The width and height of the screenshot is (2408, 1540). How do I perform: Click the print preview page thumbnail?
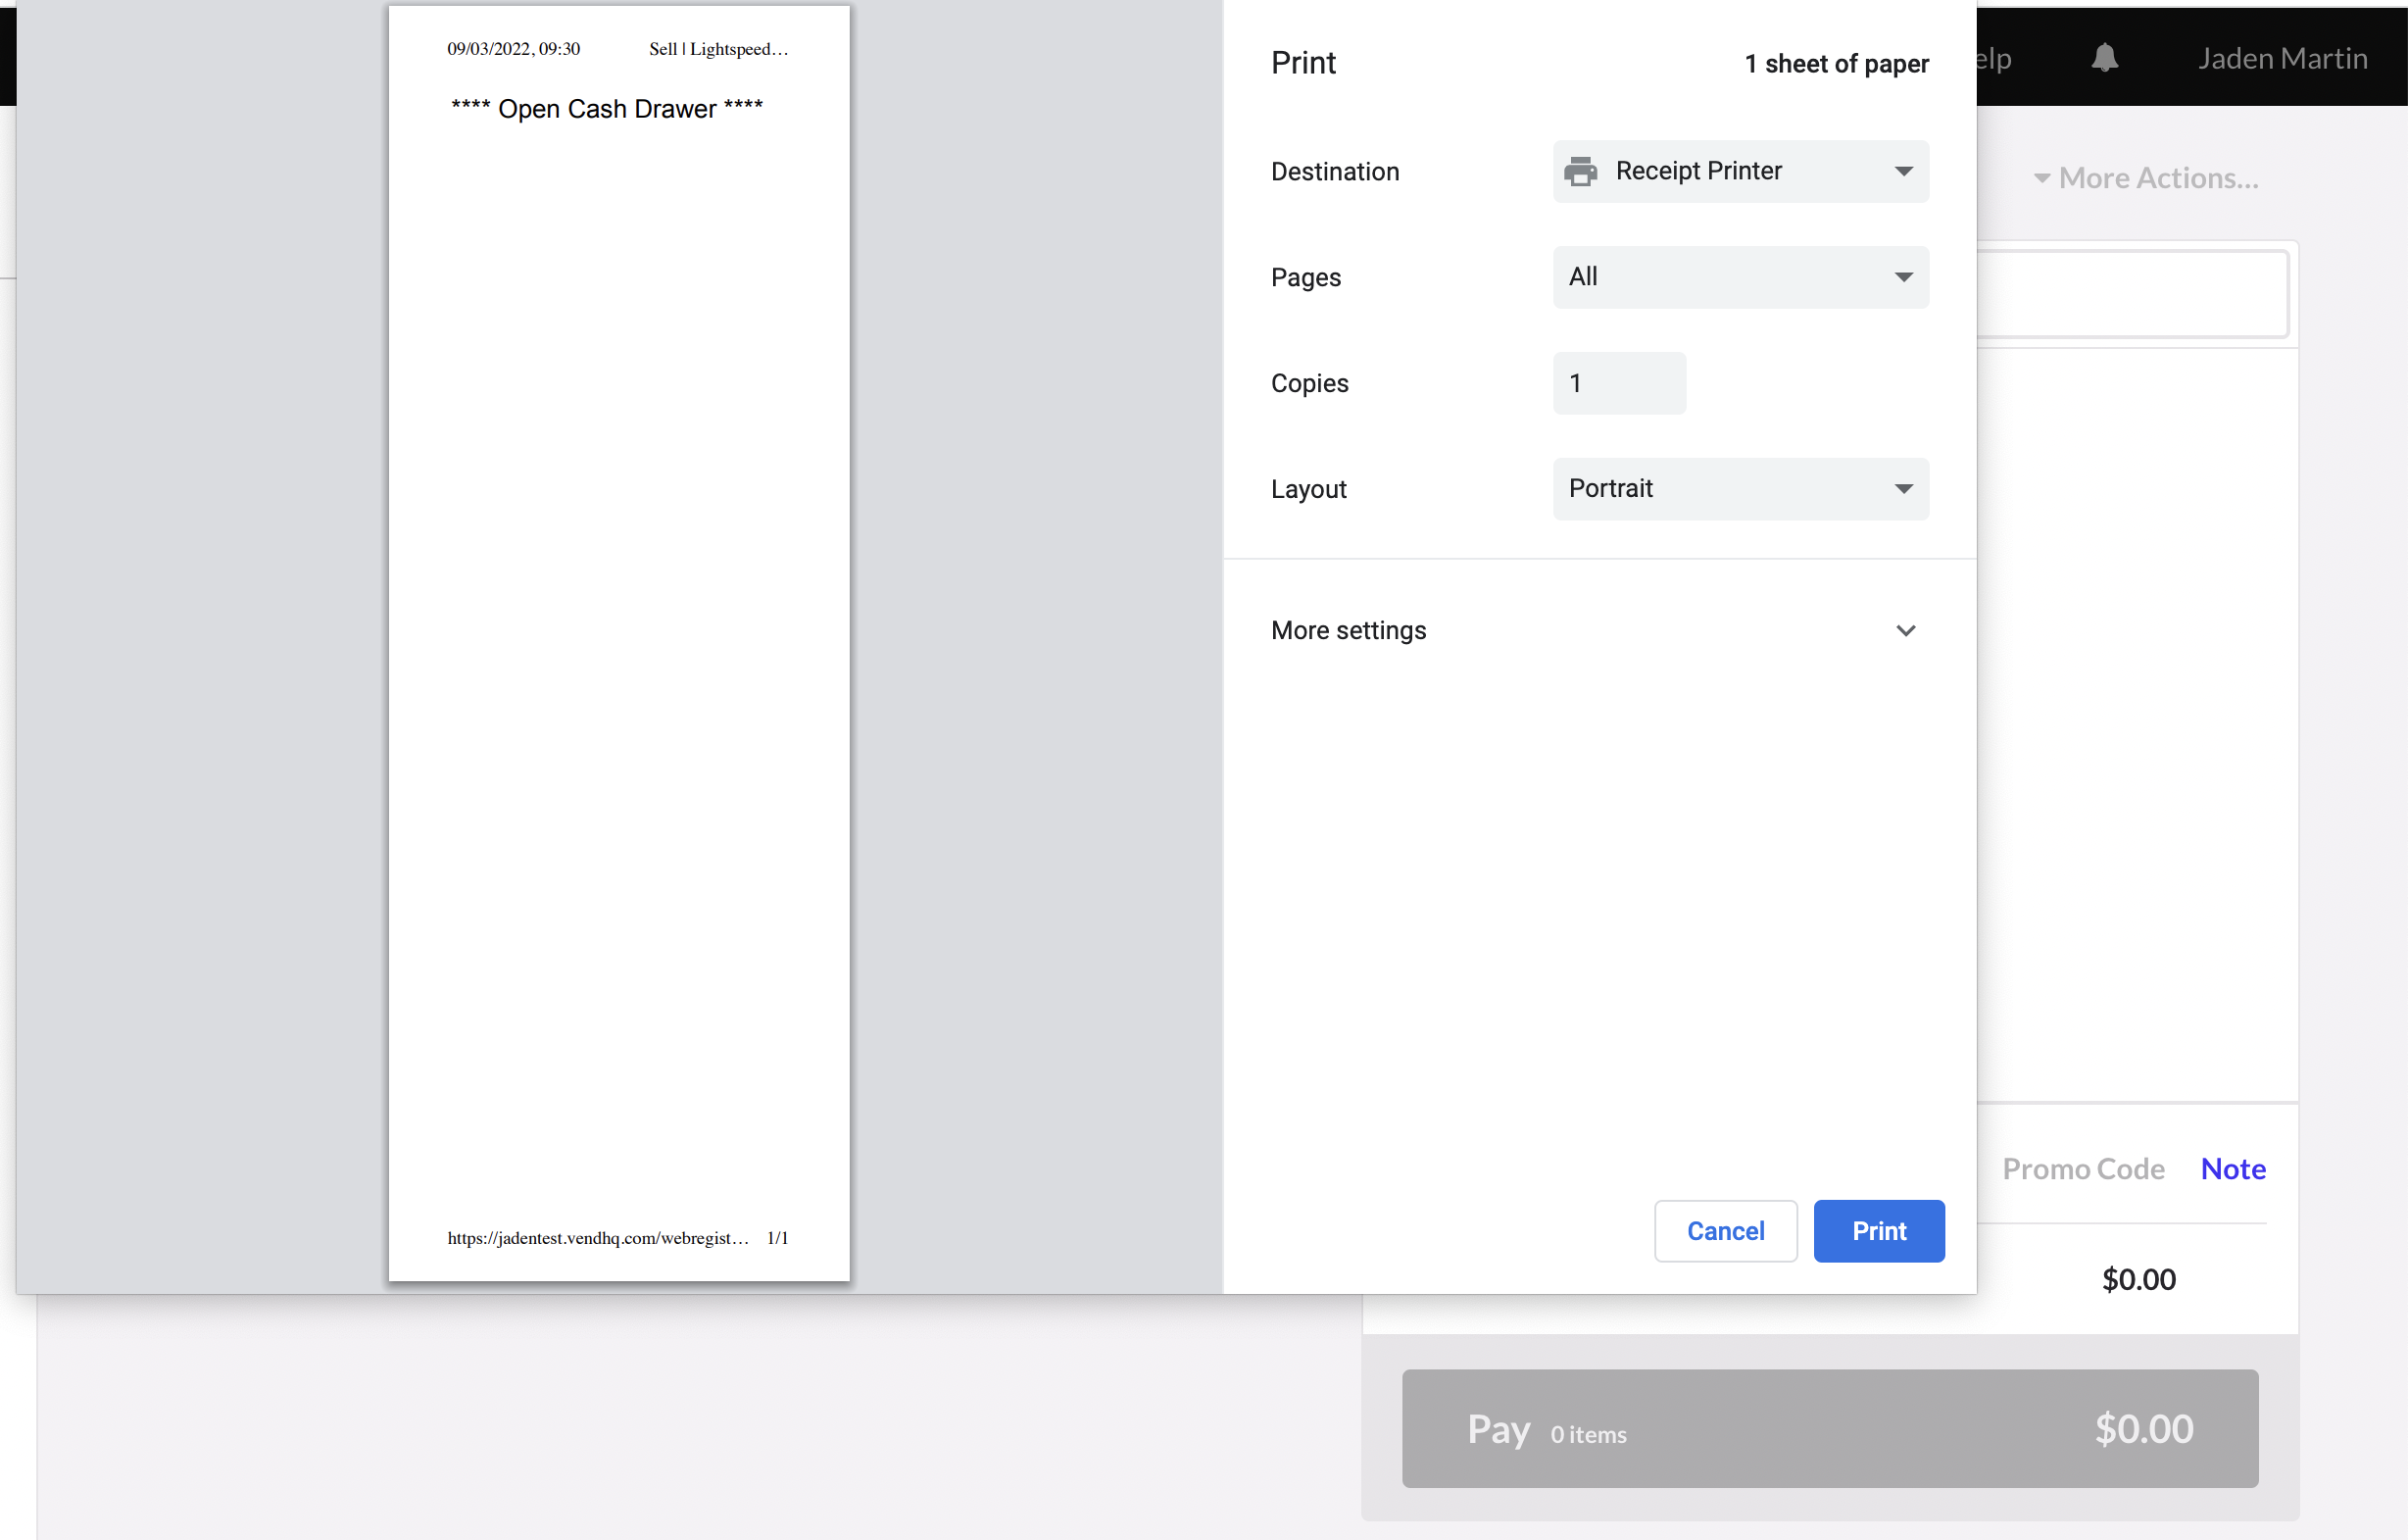[619, 643]
